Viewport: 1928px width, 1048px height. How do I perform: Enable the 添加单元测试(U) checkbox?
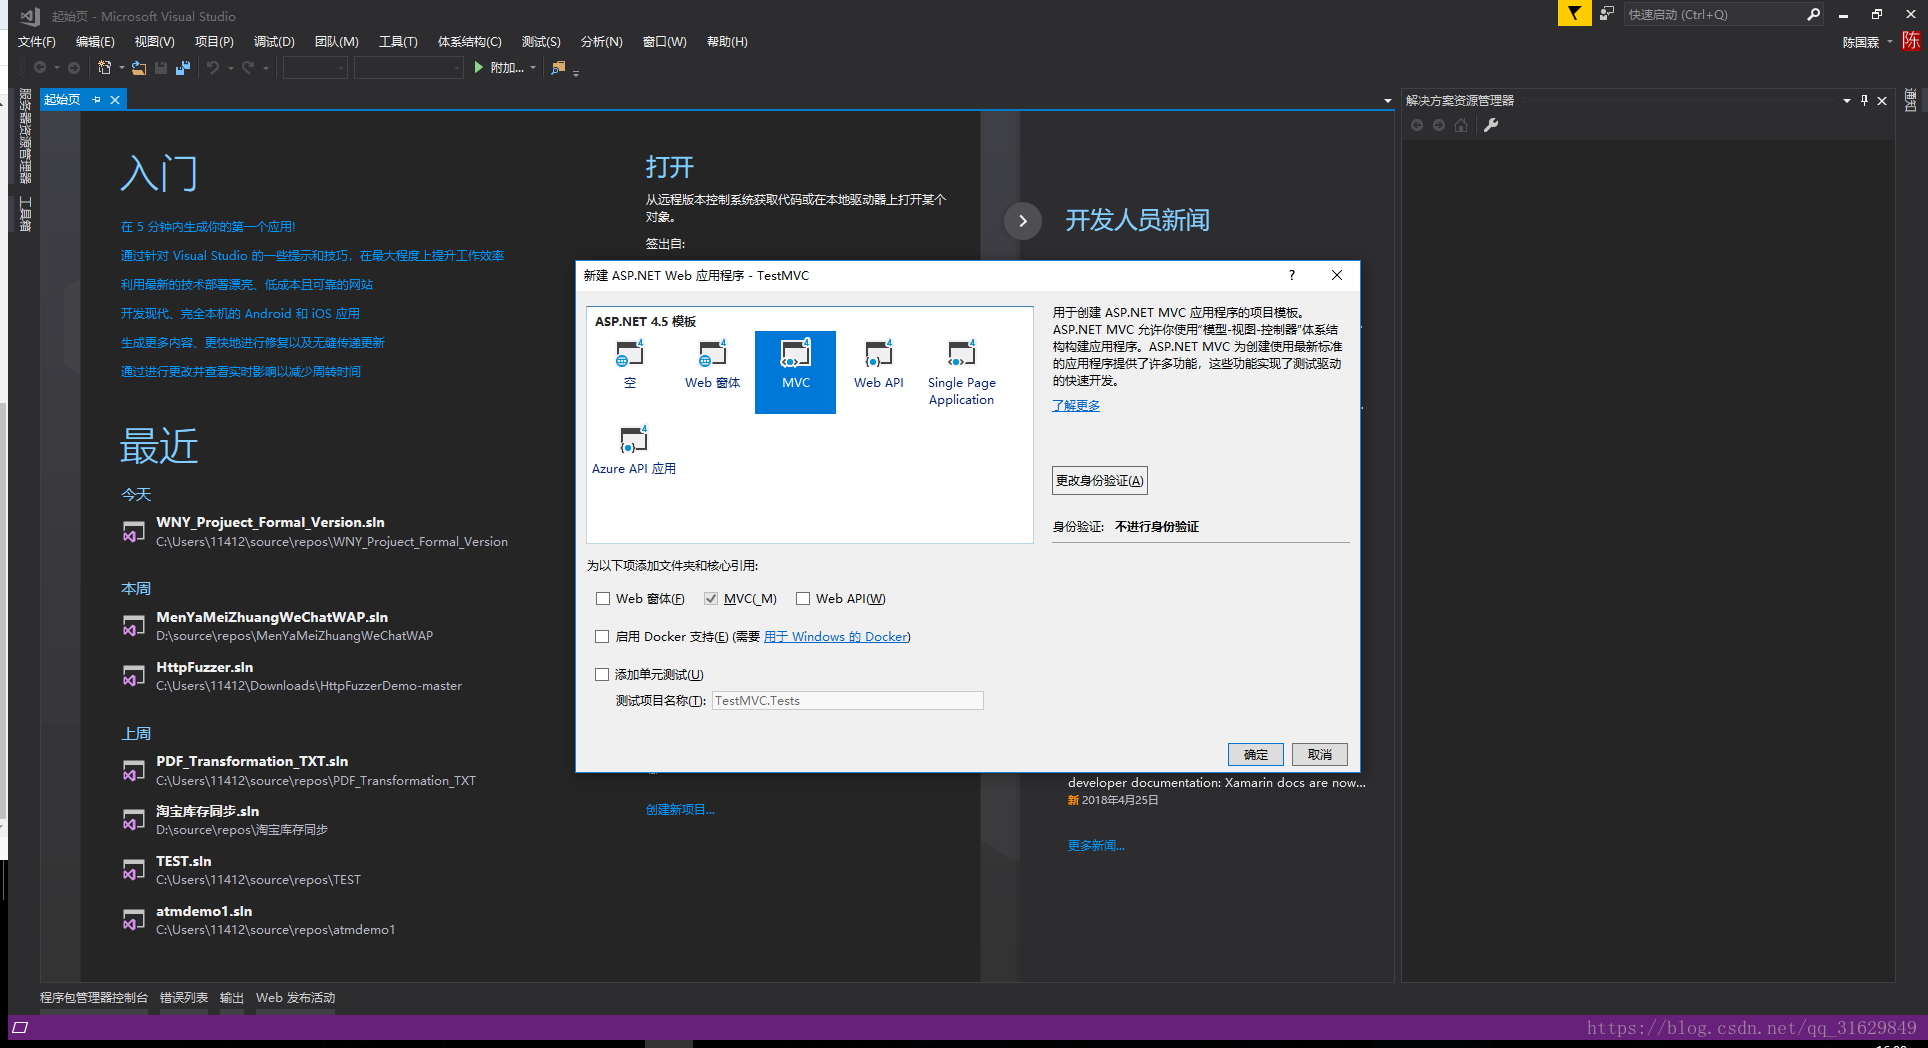602,675
